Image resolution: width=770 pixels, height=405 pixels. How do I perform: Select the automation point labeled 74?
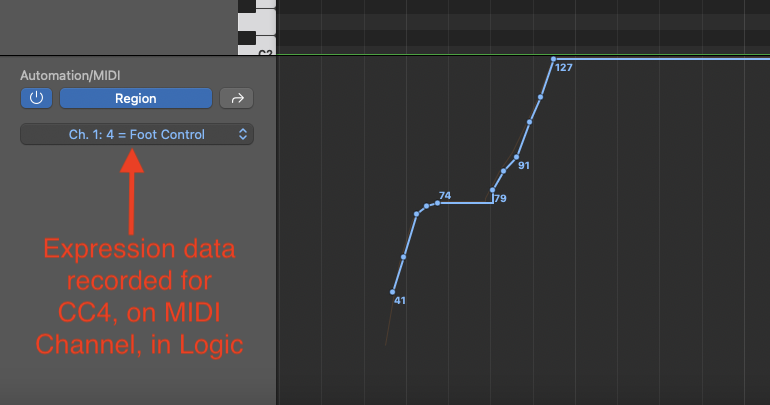pyautogui.click(x=437, y=203)
